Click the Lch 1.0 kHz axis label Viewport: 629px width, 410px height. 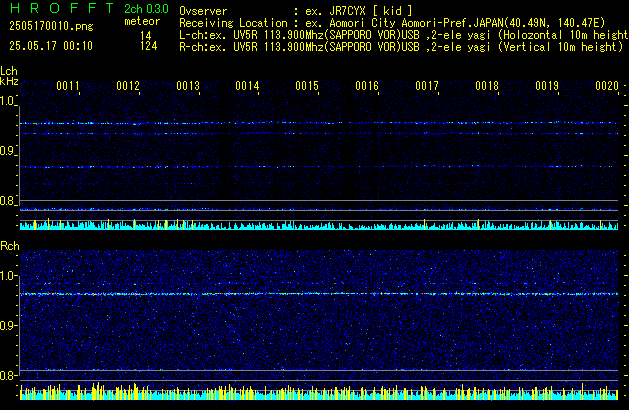coord(7,101)
